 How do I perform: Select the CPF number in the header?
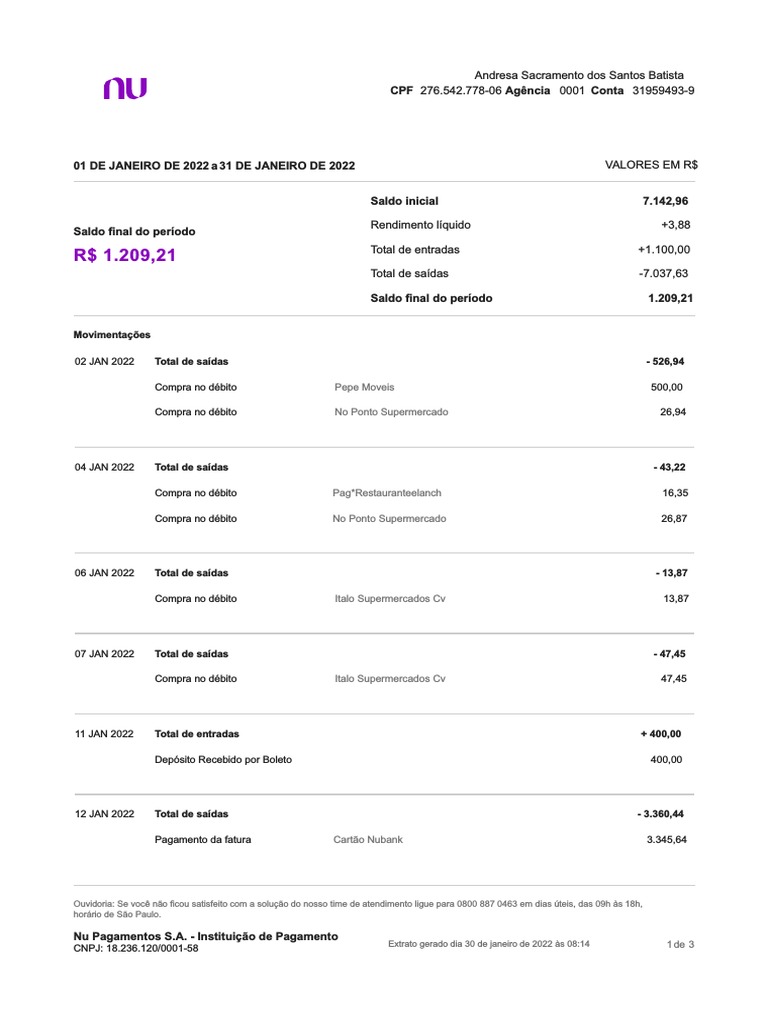point(461,91)
